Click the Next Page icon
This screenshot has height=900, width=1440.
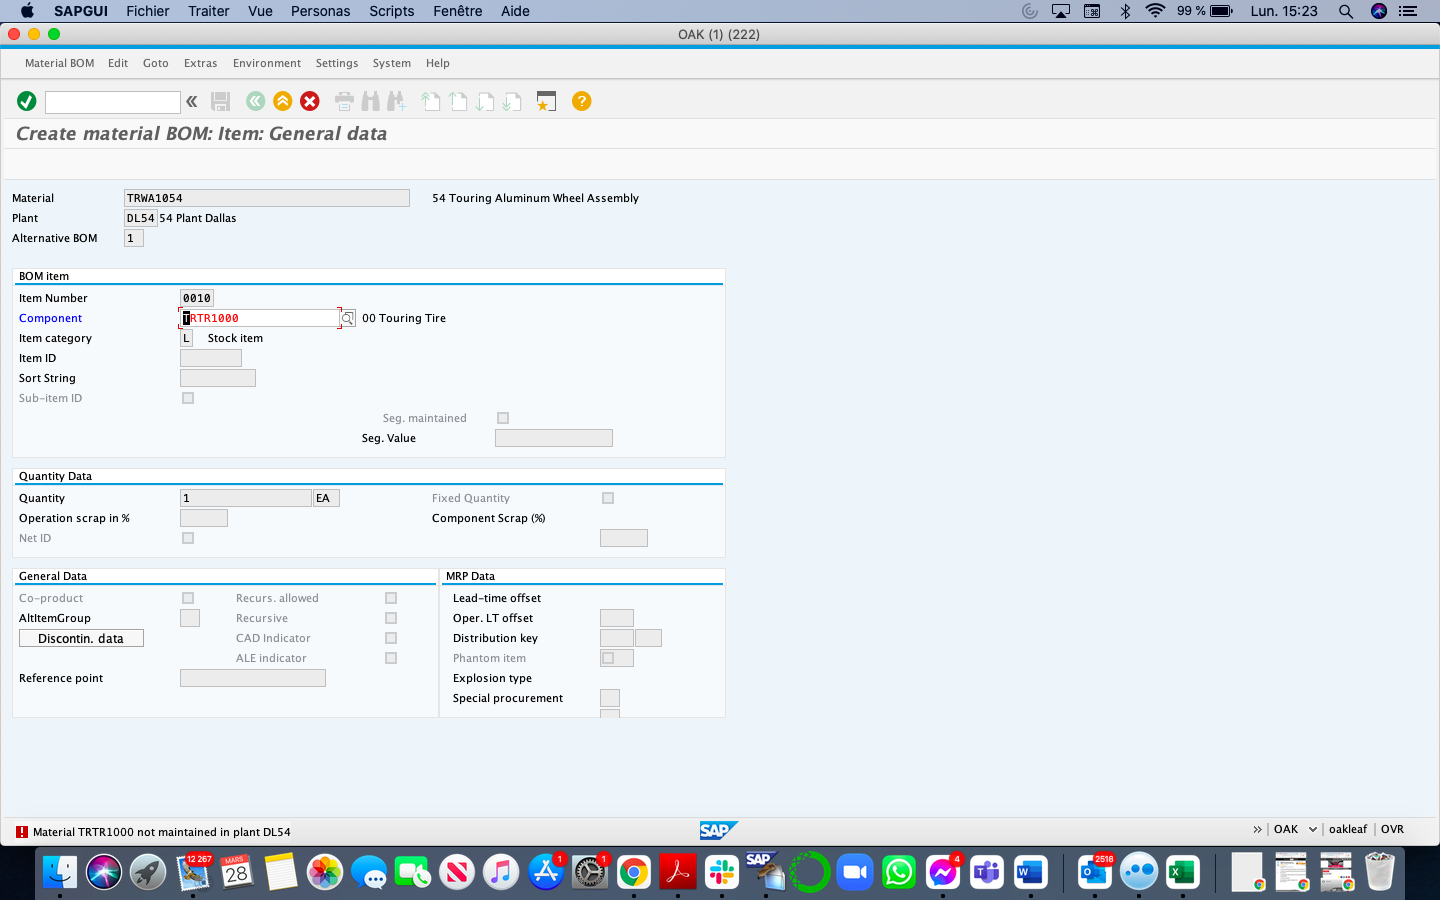485,101
